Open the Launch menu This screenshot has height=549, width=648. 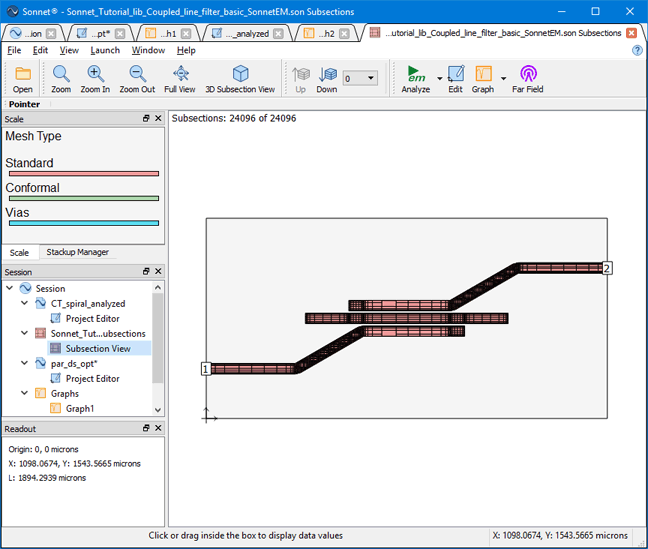(105, 50)
